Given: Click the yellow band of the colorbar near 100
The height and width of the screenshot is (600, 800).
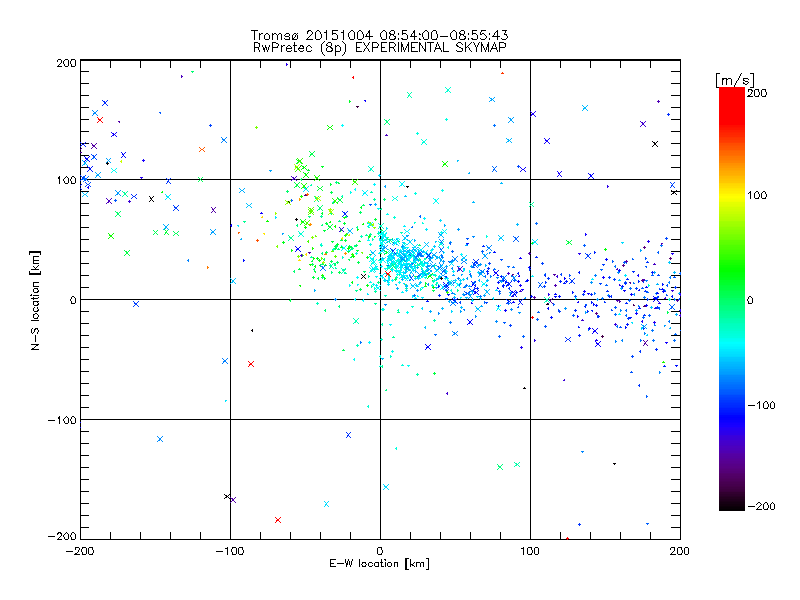Looking at the screenshot, I should point(732,196).
